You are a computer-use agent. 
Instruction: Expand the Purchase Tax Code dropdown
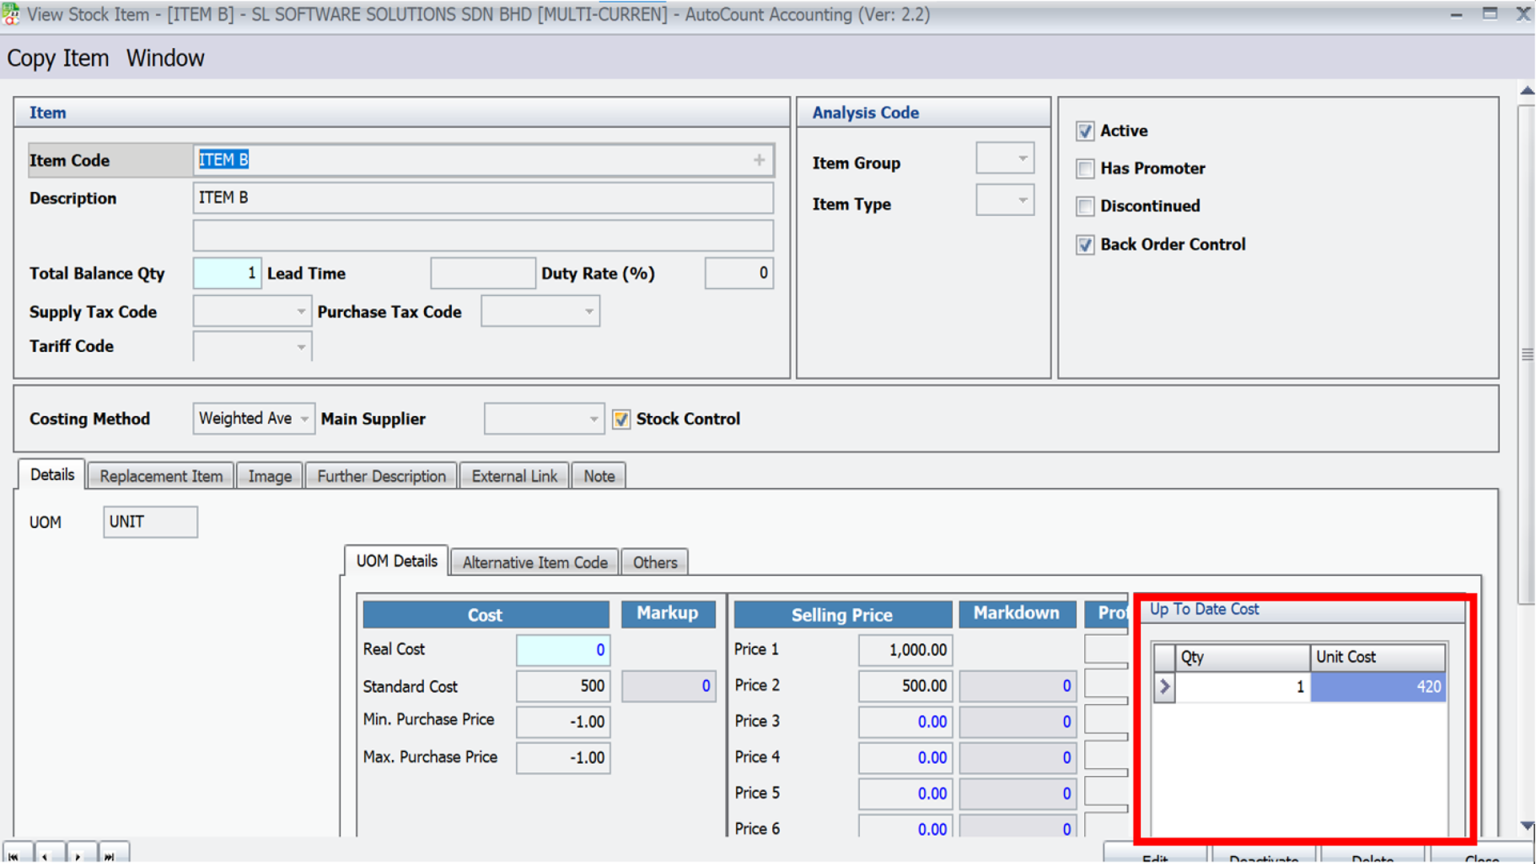click(589, 312)
